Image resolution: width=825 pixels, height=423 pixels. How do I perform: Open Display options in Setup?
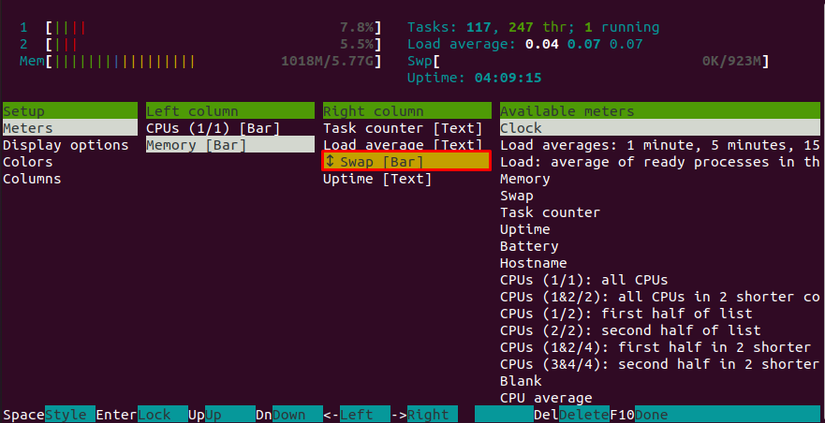pyautogui.click(x=66, y=145)
